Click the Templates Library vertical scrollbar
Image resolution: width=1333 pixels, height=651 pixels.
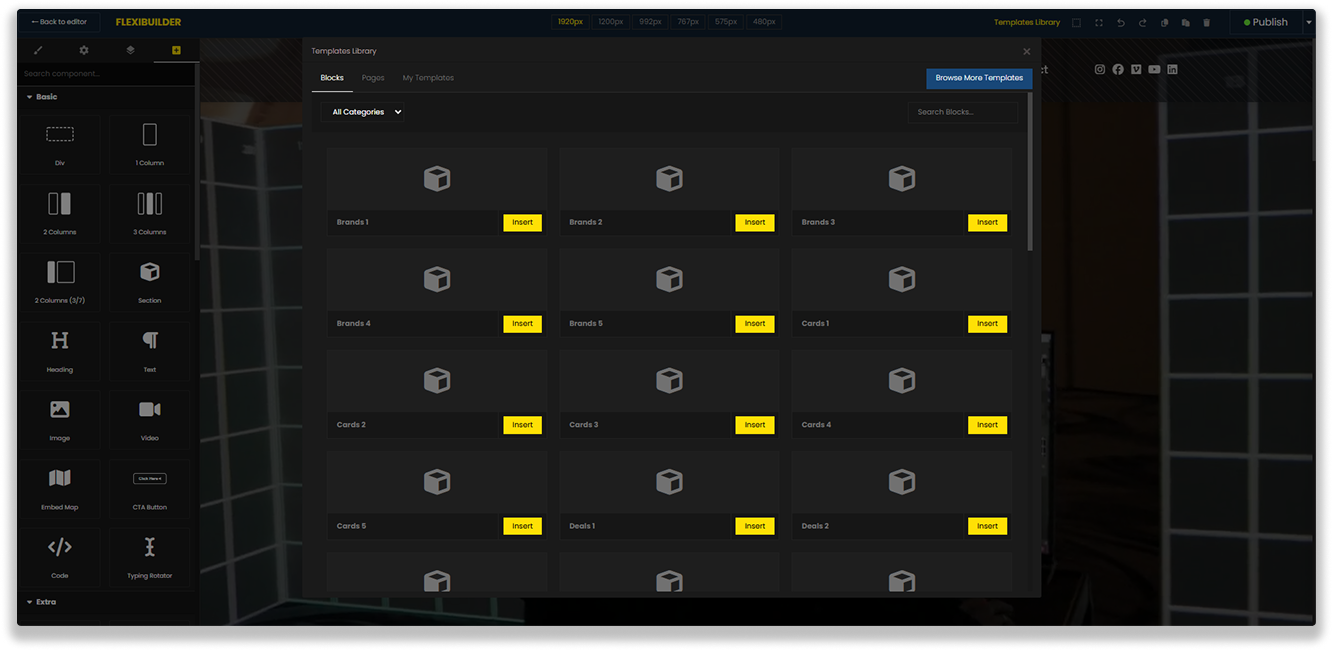tap(1031, 173)
